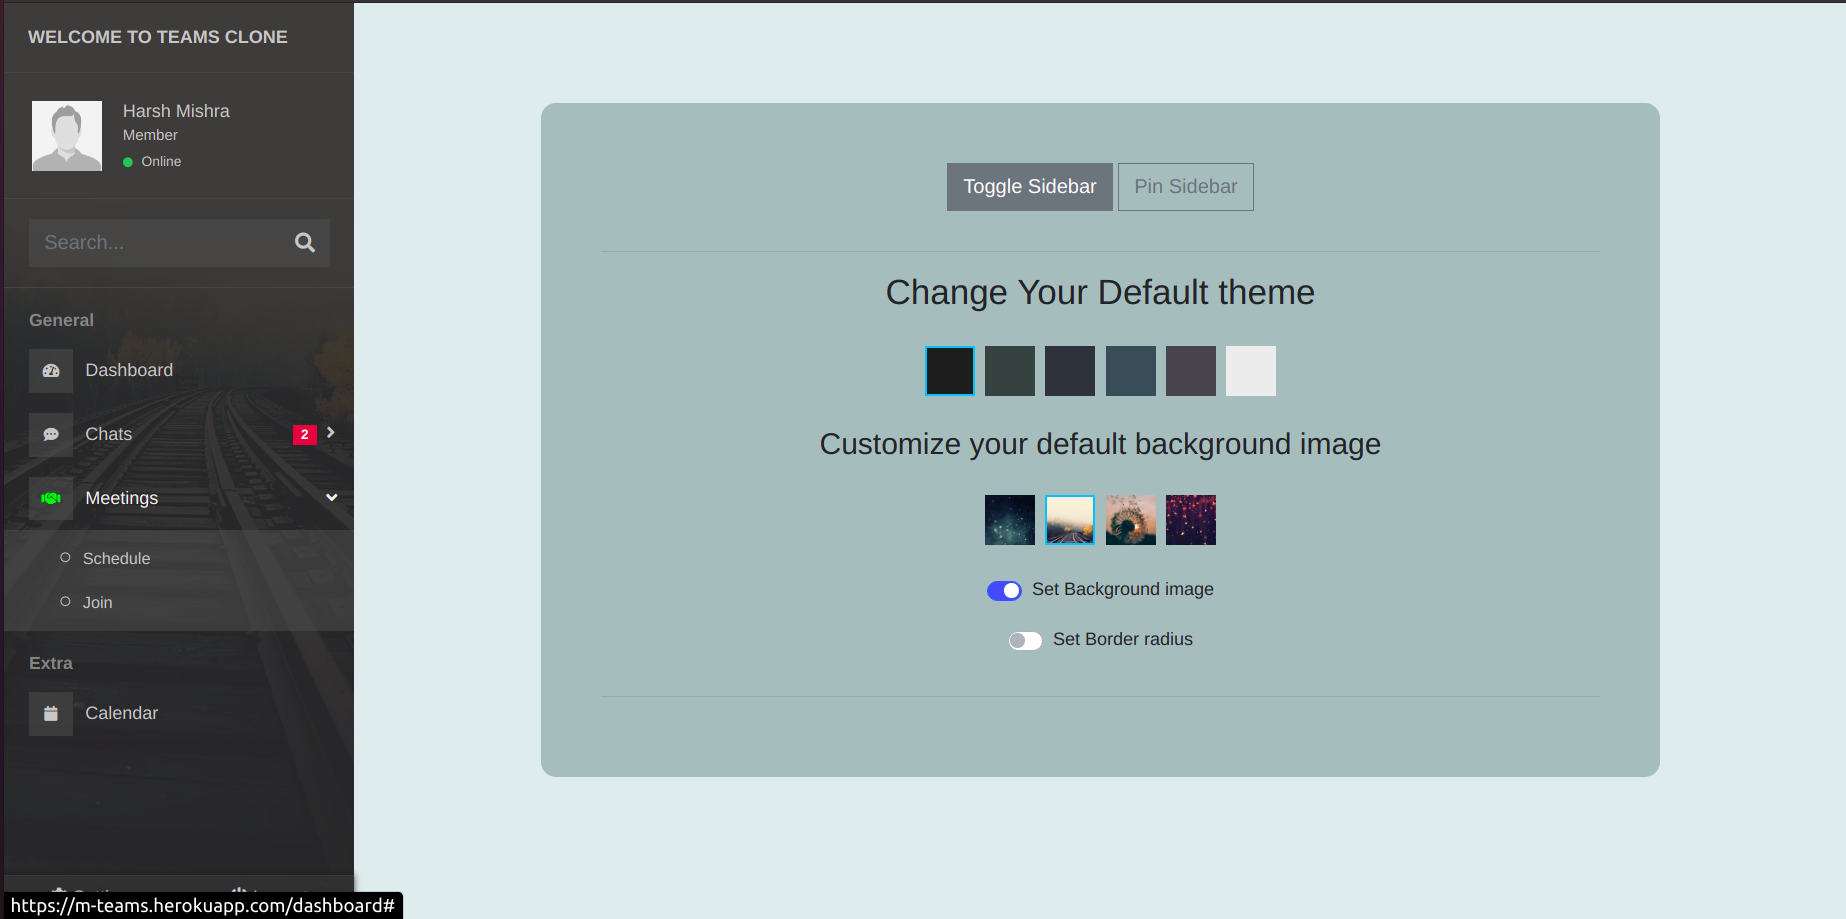
Task: Choose the purple sparkle background thumbnail
Action: (1191, 520)
